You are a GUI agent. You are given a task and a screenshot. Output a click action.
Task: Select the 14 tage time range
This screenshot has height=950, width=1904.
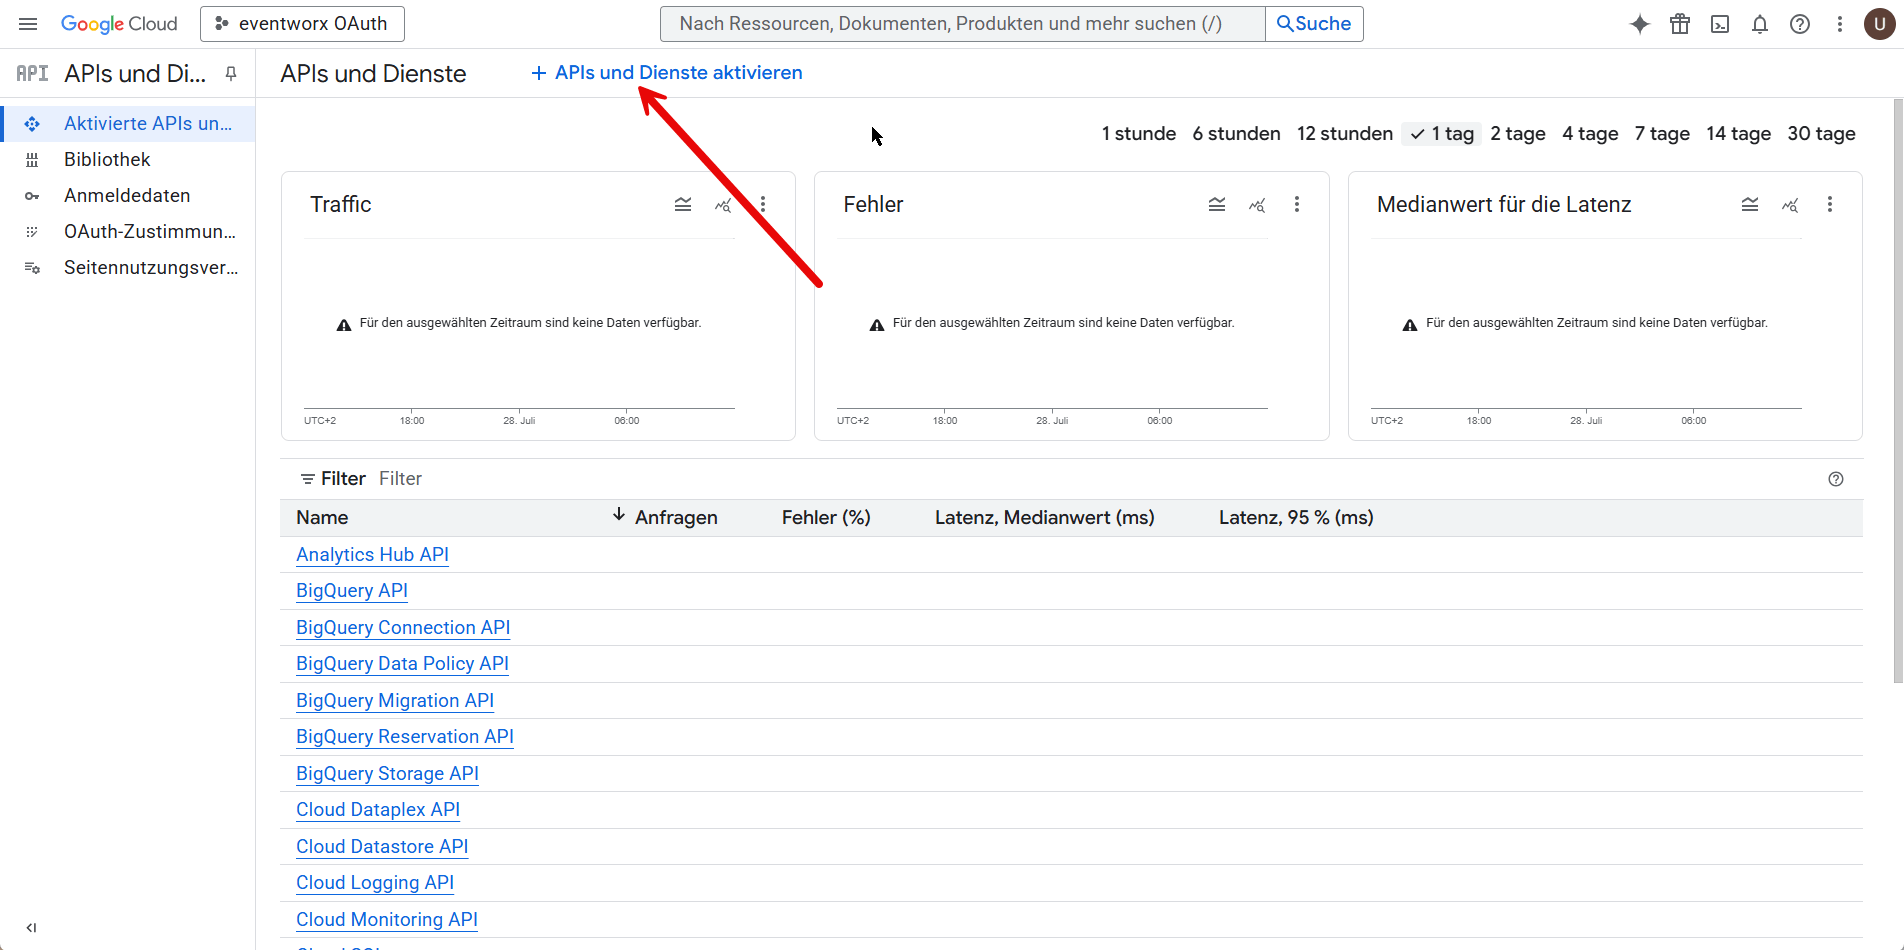[1738, 134]
